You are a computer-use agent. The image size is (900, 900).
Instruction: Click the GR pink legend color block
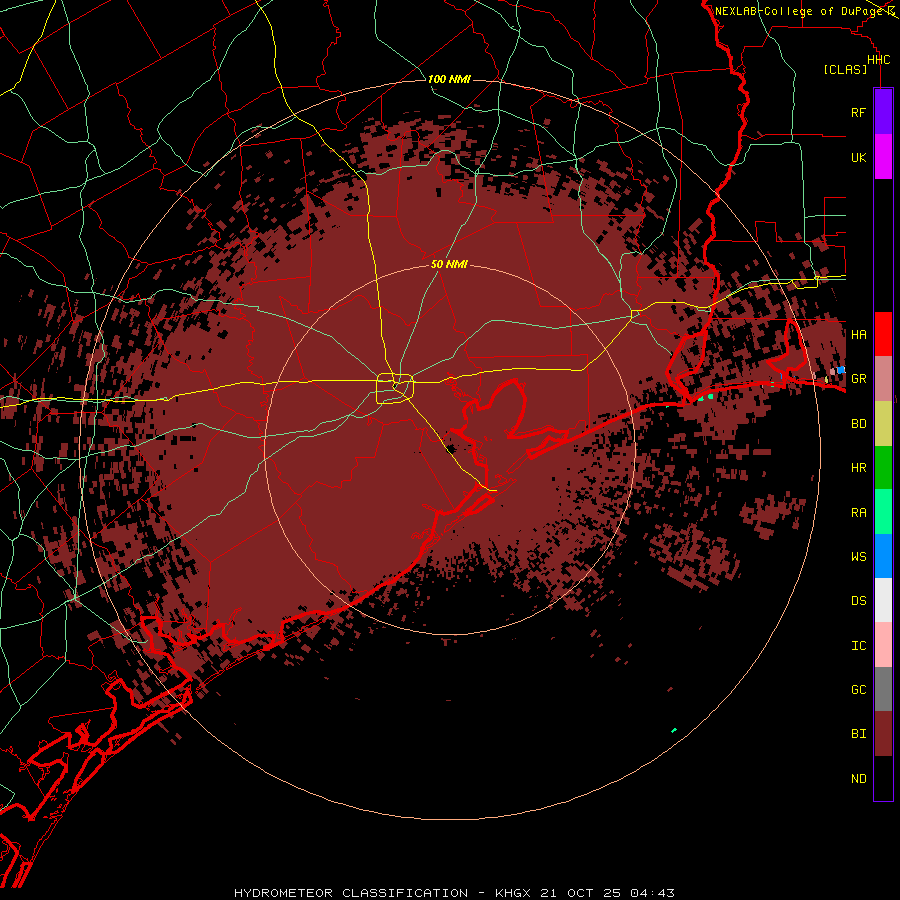[883, 379]
